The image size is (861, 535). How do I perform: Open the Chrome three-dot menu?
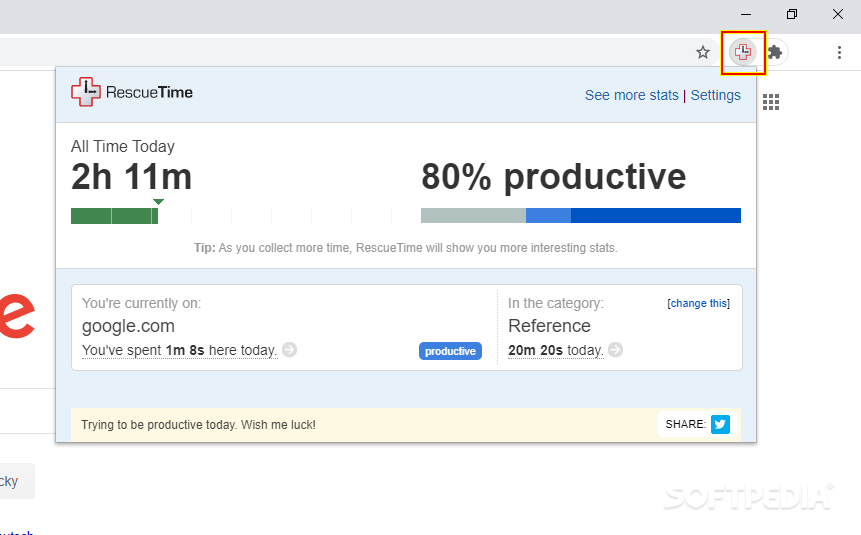[839, 52]
